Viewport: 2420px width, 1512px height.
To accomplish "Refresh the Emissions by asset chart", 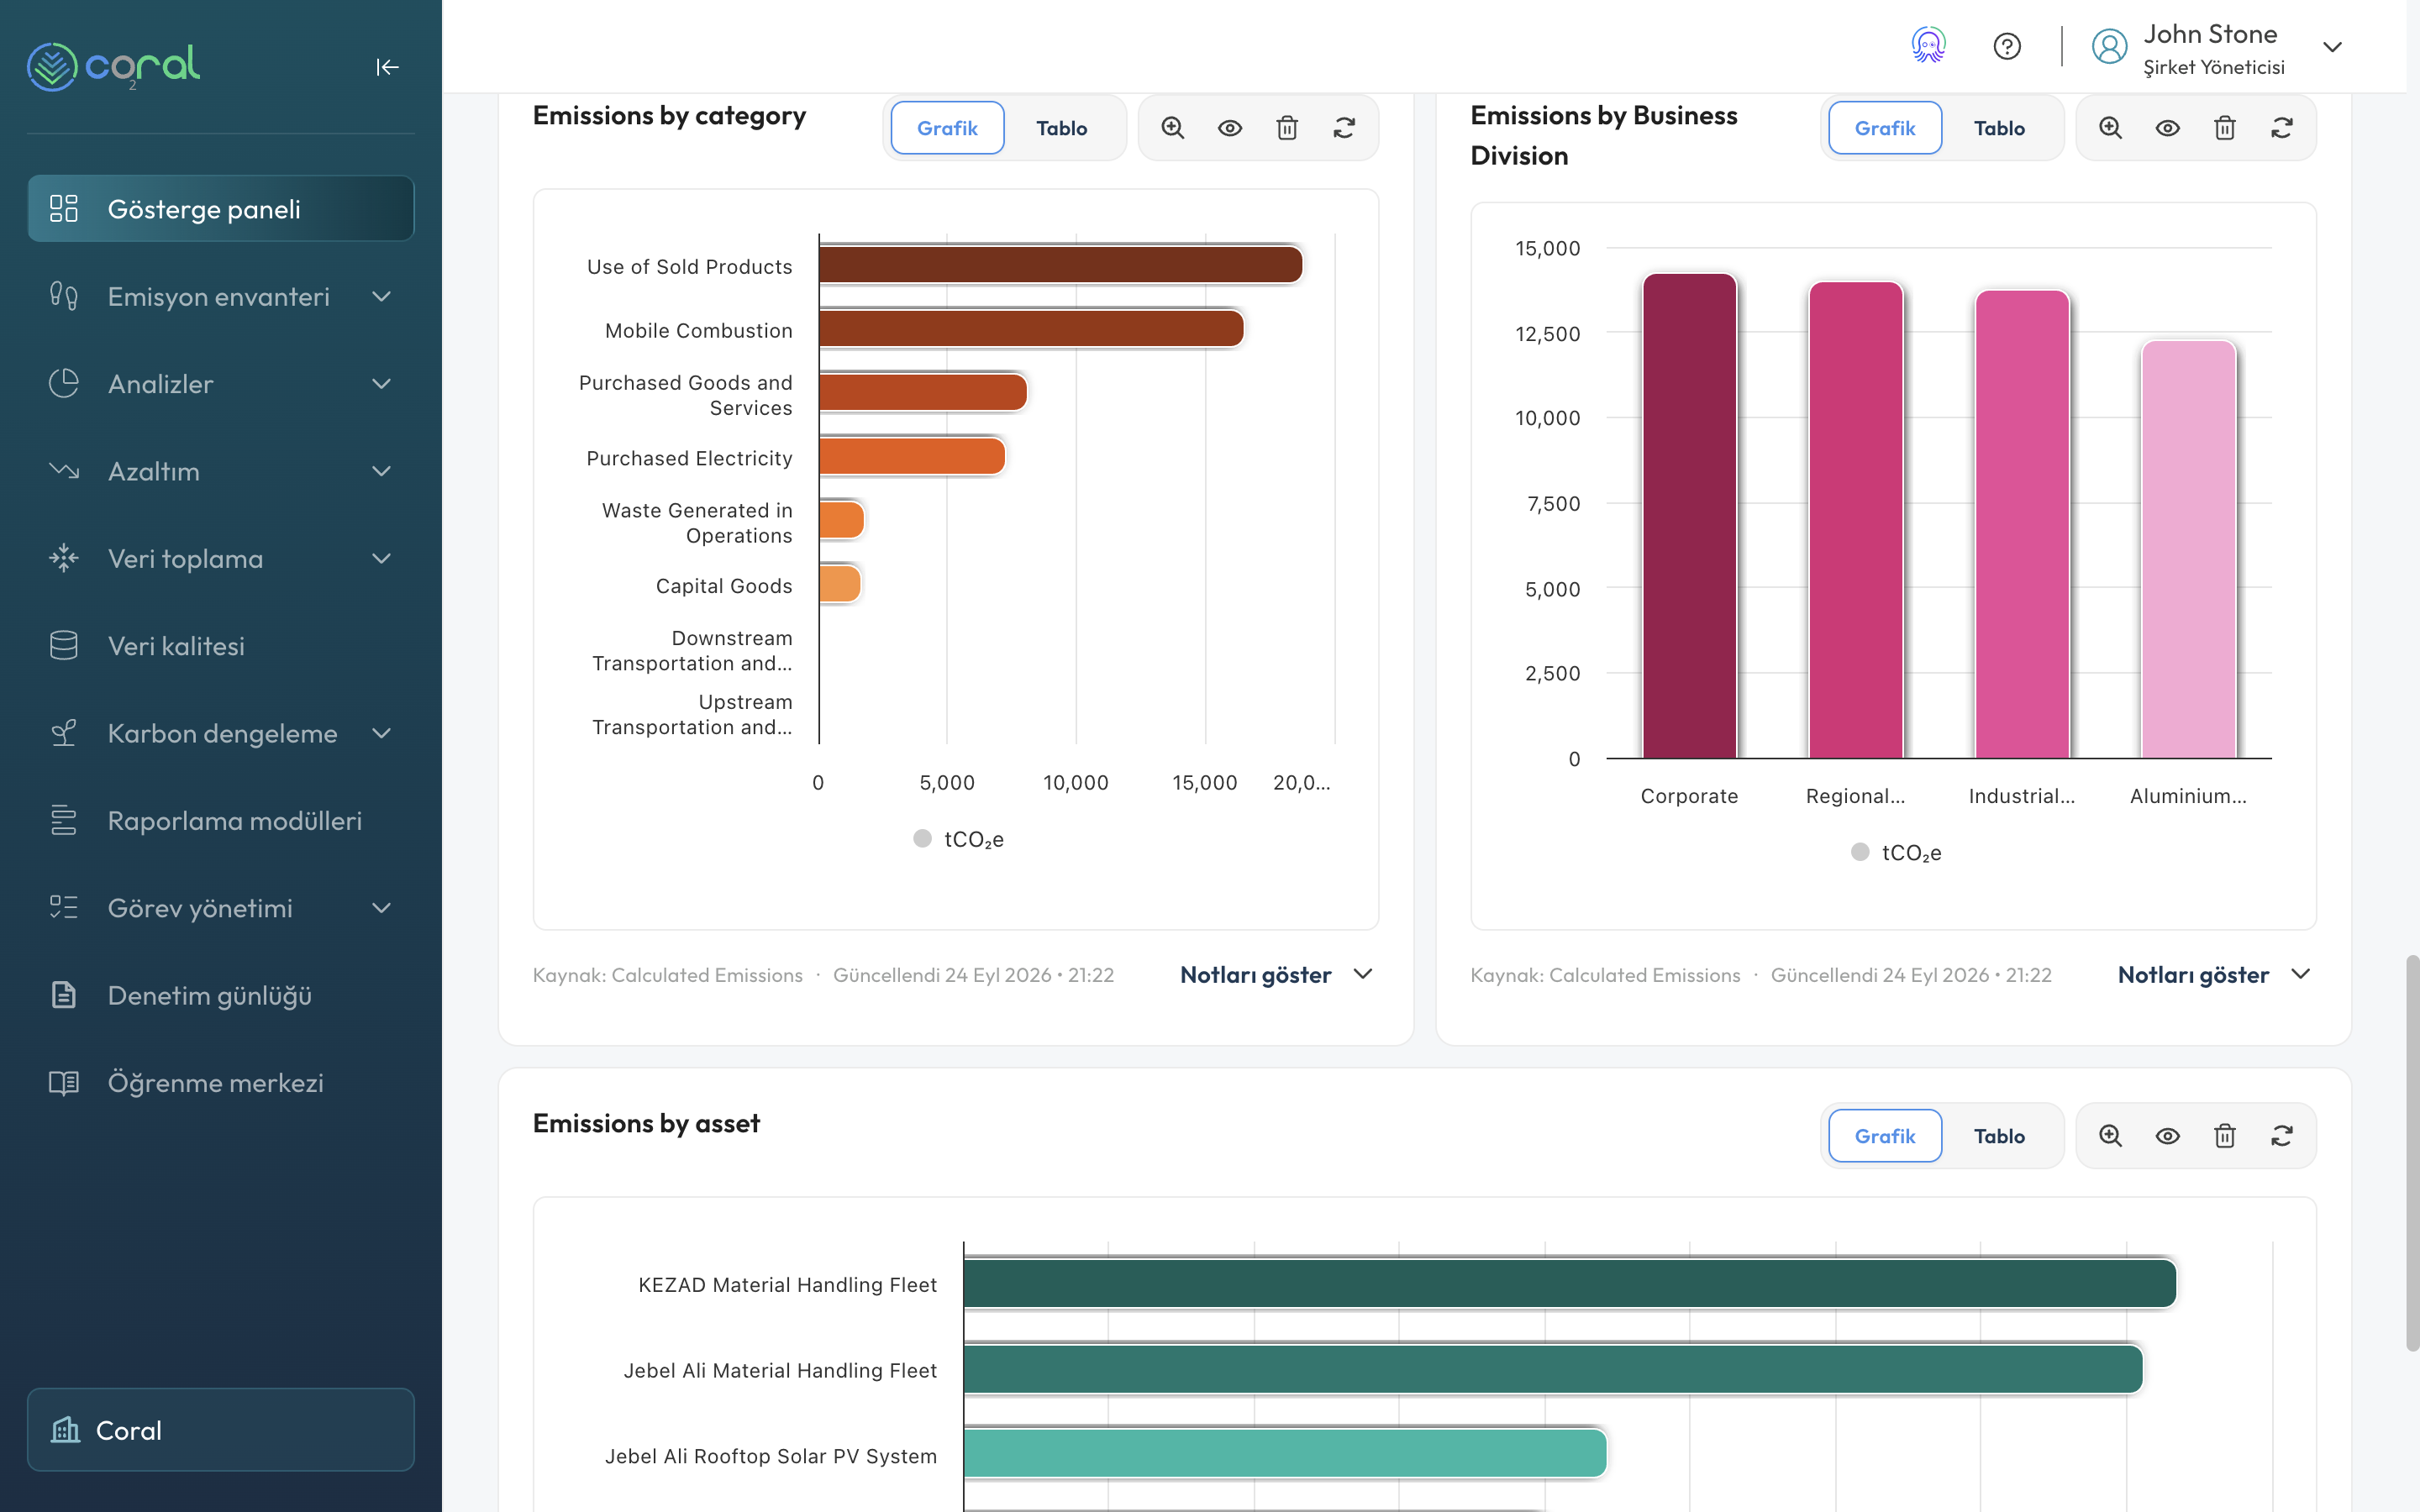I will pyautogui.click(x=2282, y=1136).
